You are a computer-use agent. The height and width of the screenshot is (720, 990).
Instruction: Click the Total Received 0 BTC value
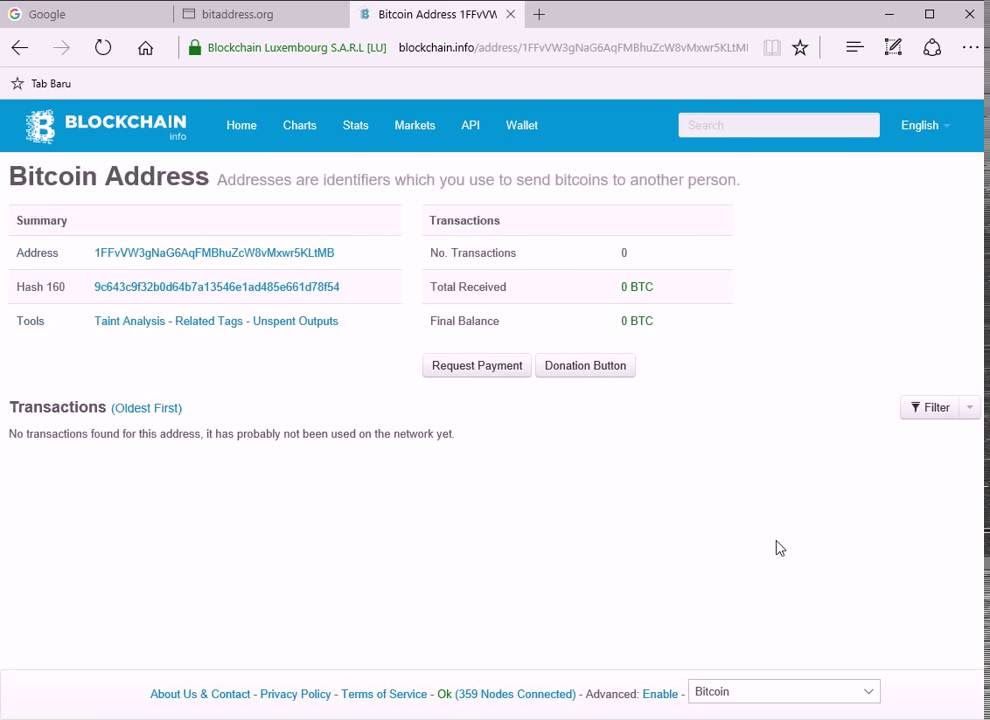(x=636, y=287)
